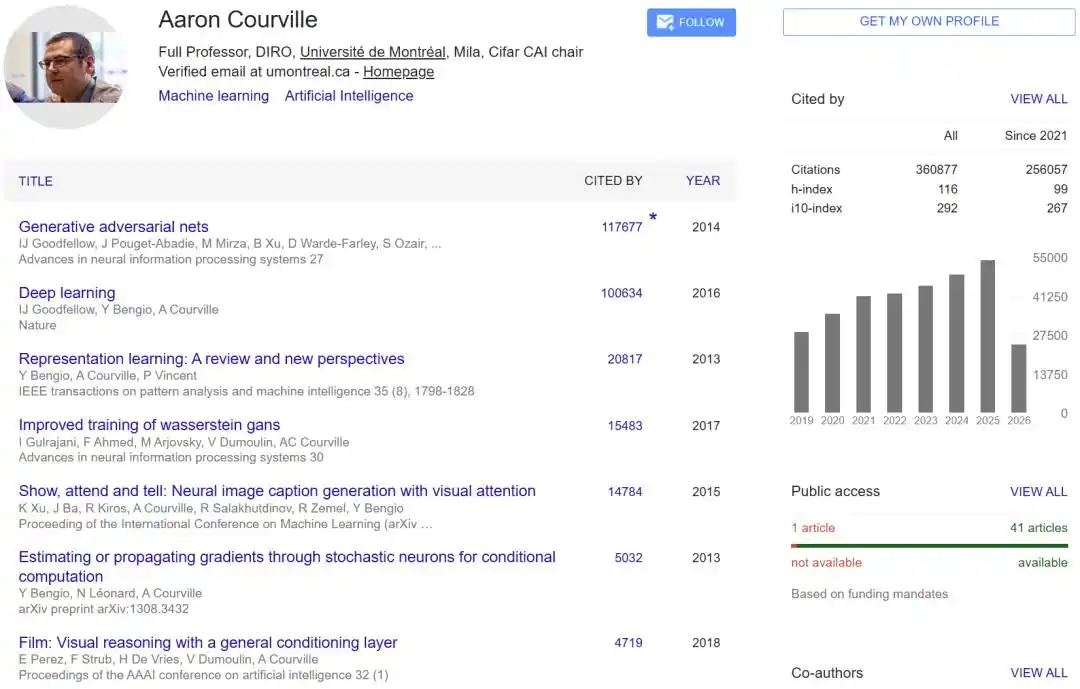
Task: Open the Deep learning article
Action: pyautogui.click(x=67, y=293)
